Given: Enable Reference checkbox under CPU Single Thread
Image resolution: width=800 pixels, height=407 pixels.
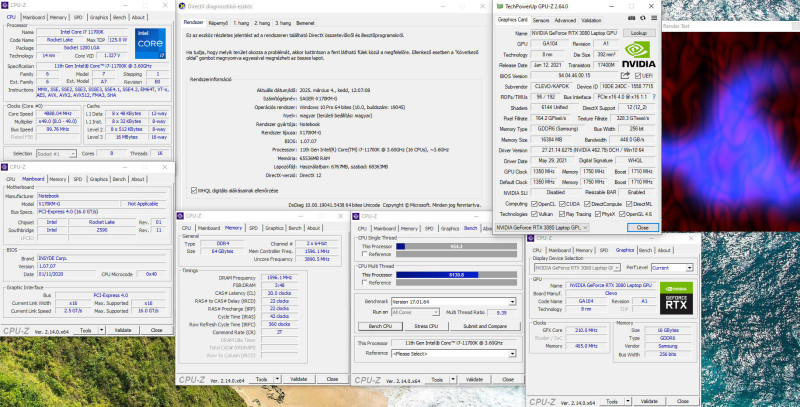Looking at the screenshot, I should (364, 254).
